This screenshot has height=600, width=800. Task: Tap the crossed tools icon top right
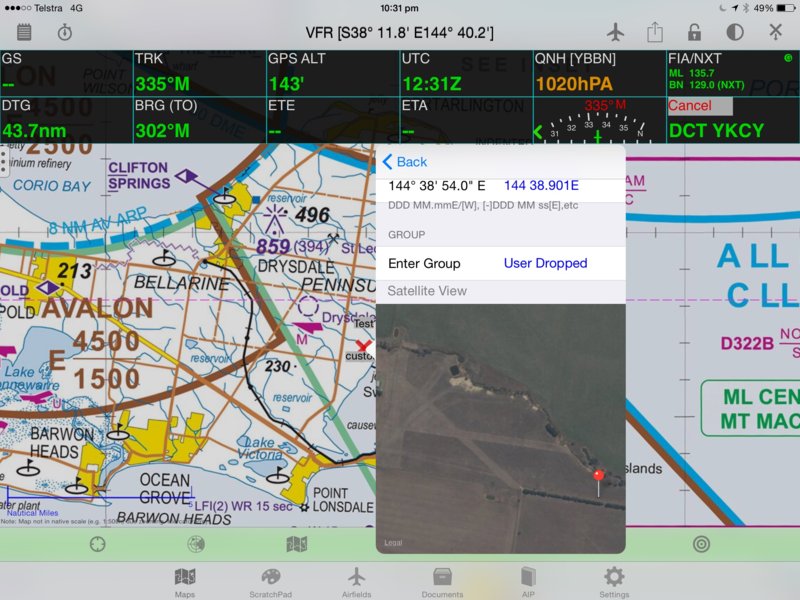coord(776,32)
